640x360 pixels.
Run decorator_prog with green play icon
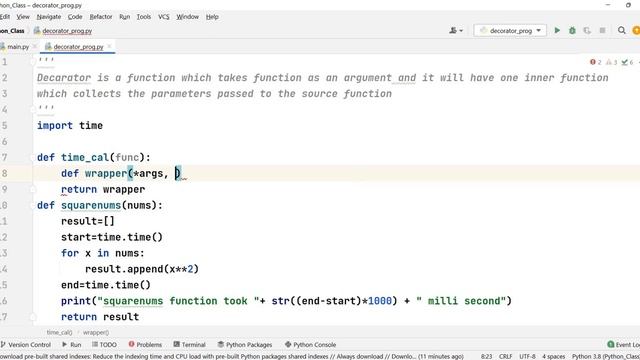[557, 31]
